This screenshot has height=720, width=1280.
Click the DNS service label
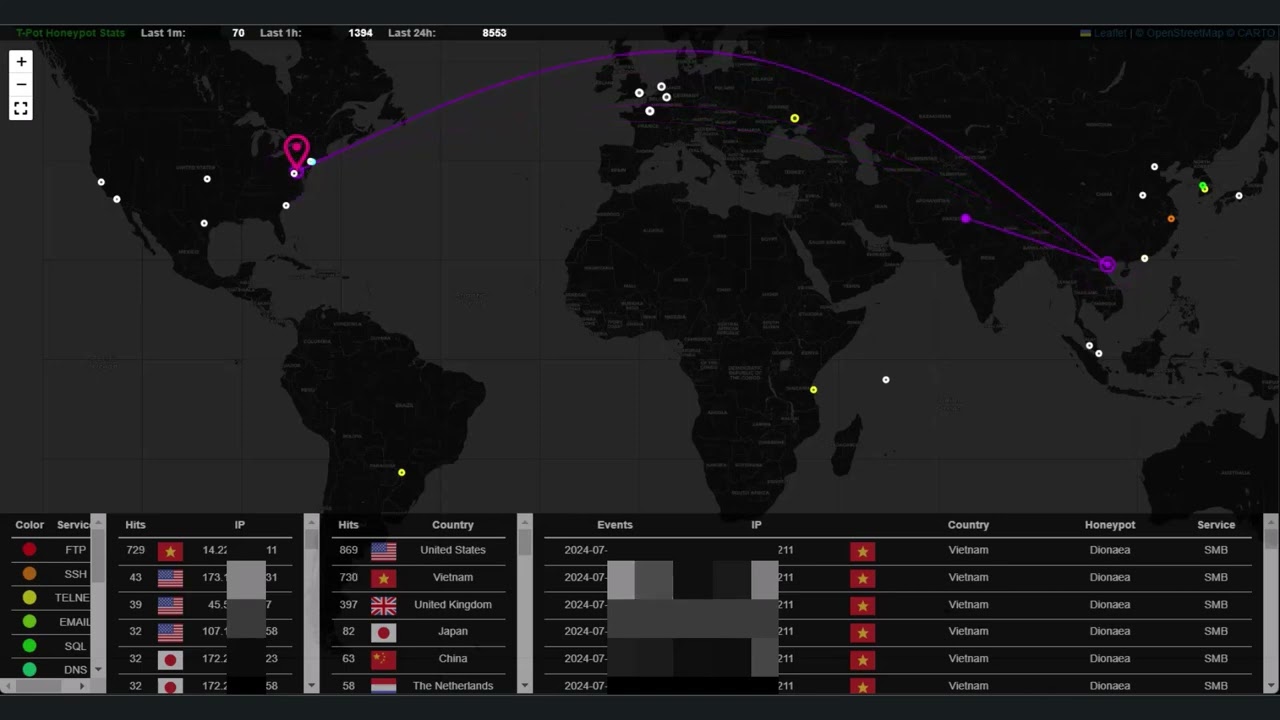coord(76,670)
